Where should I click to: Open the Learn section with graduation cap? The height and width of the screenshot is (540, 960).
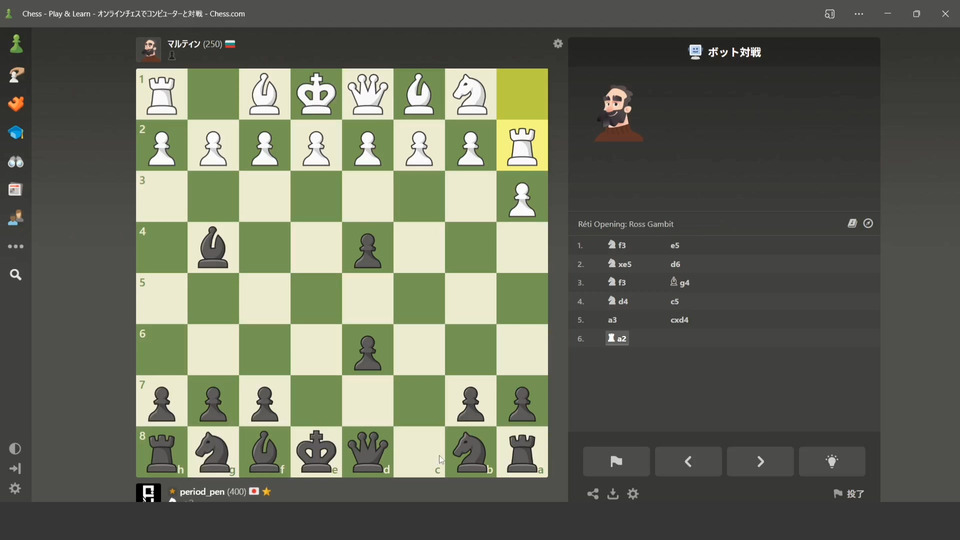click(16, 133)
